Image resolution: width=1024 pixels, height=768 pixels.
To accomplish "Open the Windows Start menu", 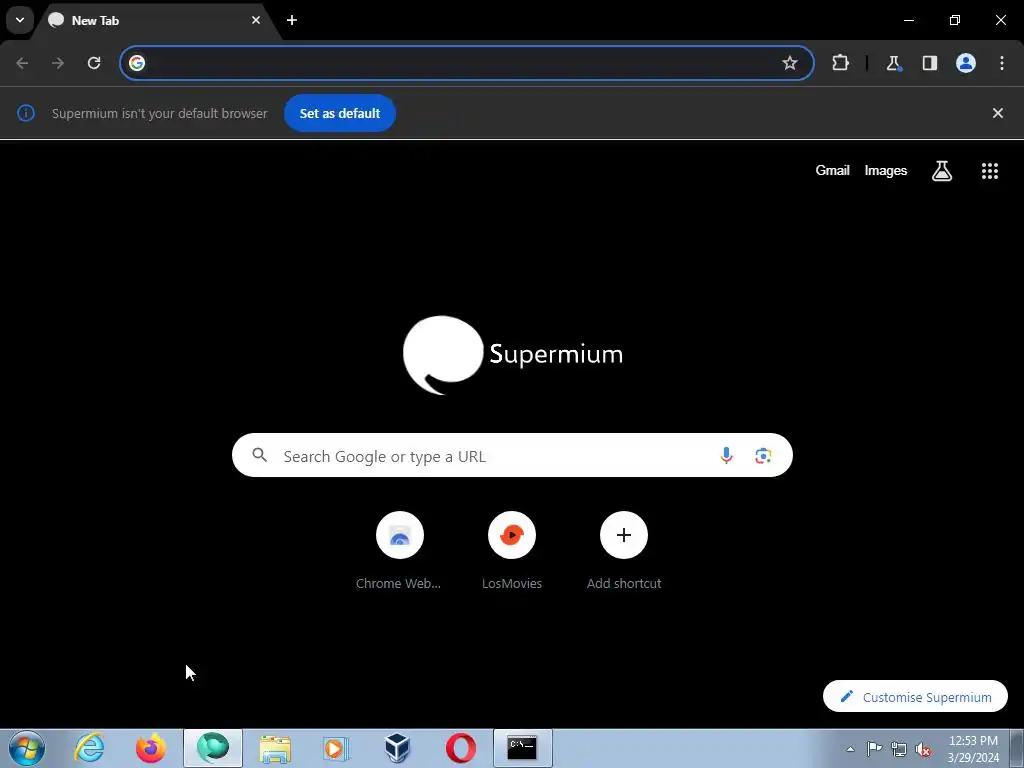I will coord(27,748).
